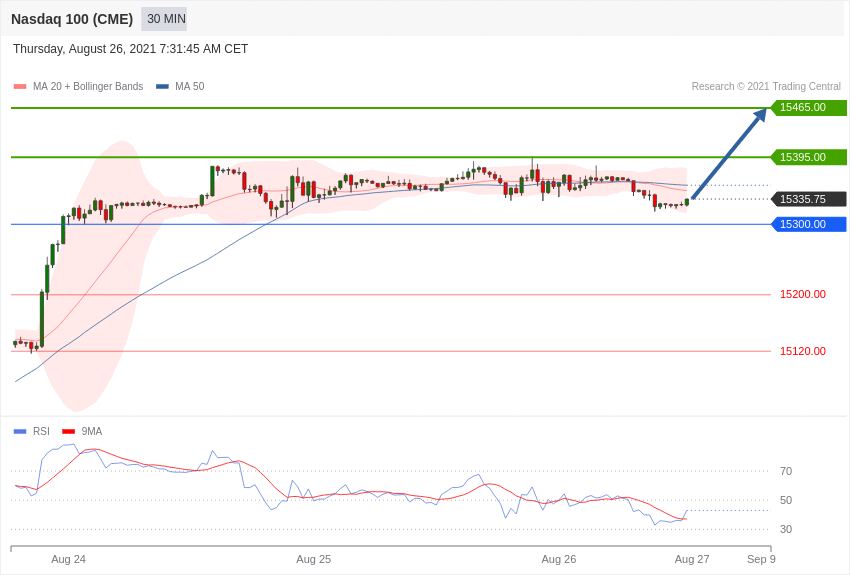
Task: Click the MA 20 + Bollinger Bands legend swatch
Action: coord(20,87)
